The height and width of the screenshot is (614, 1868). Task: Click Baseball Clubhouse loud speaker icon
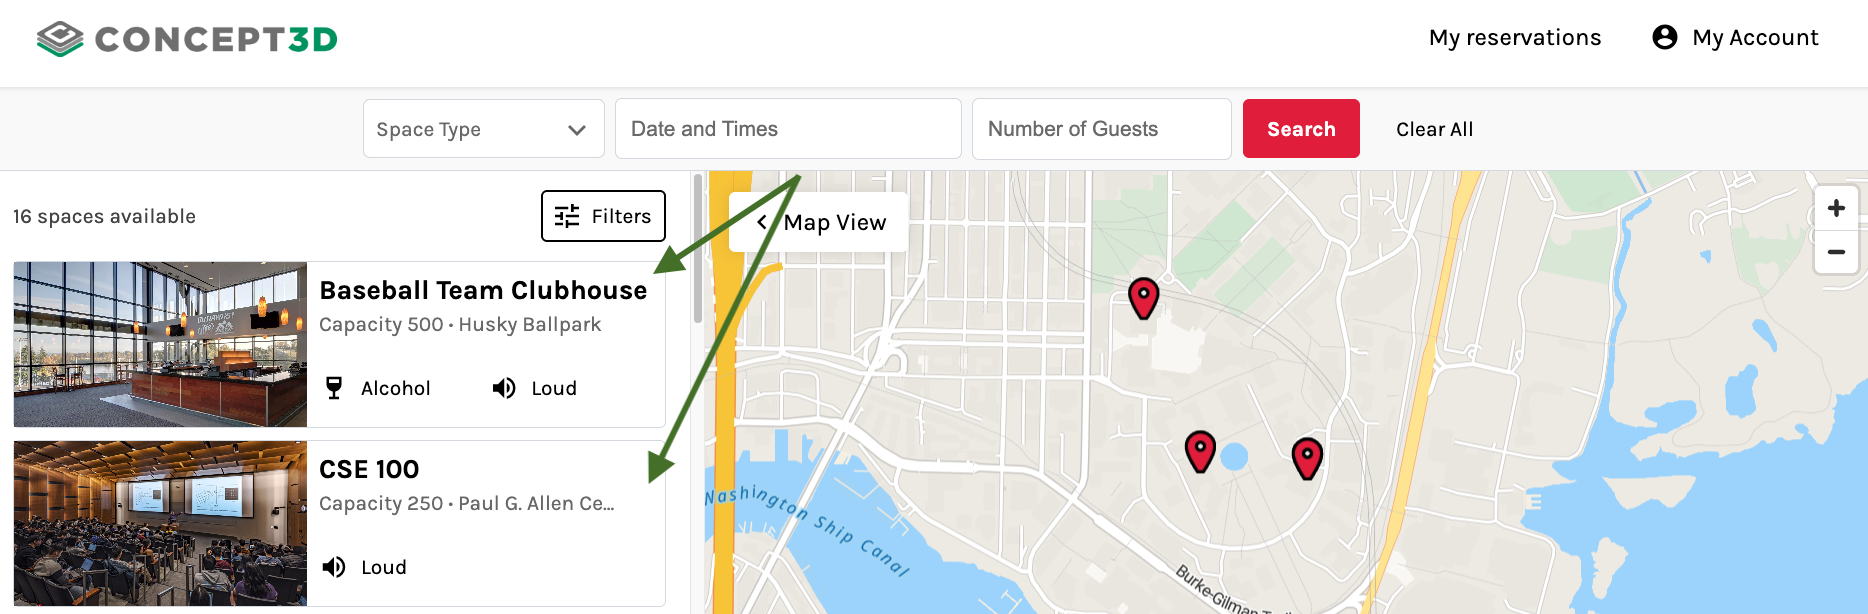click(504, 388)
